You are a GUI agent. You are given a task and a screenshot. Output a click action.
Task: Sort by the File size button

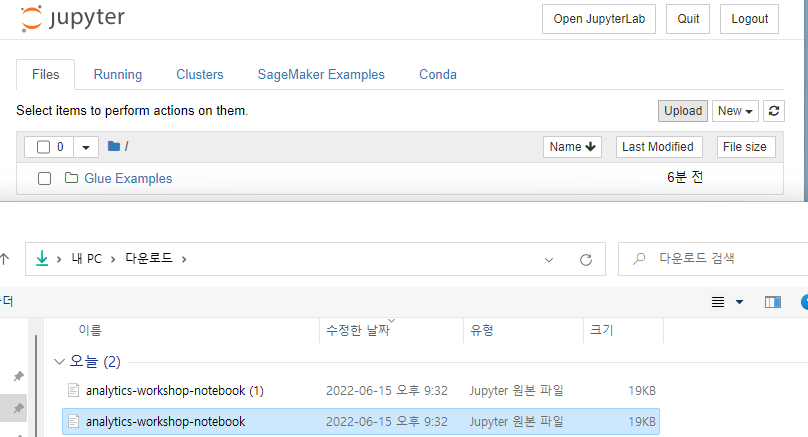click(x=746, y=147)
